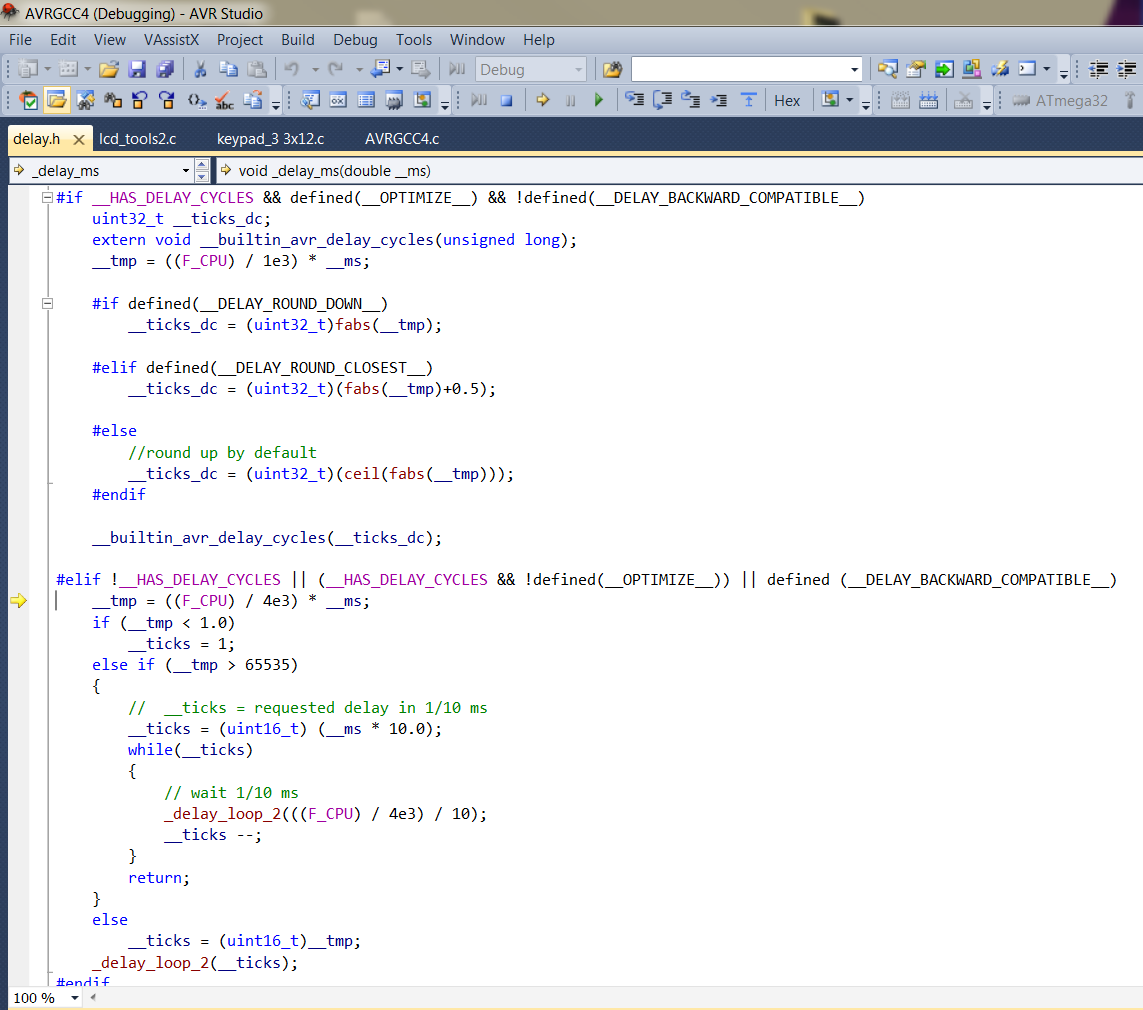Screen dimensions: 1143x1010
Task: Open the Build menu
Action: coord(297,40)
